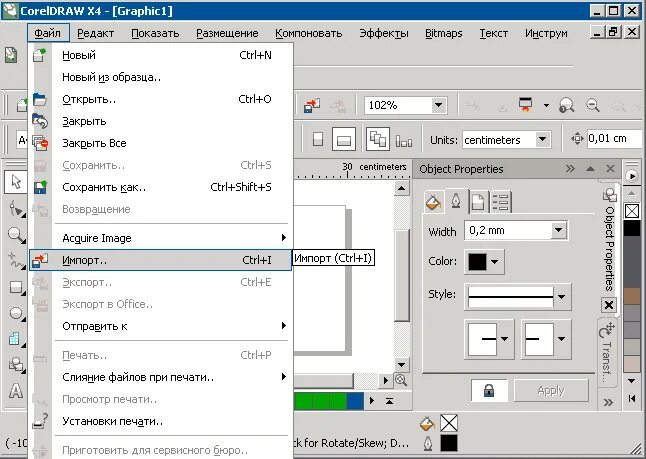Click the Zoom in magnifier icon
Viewport: 646px width, 459px height.
[x=566, y=105]
